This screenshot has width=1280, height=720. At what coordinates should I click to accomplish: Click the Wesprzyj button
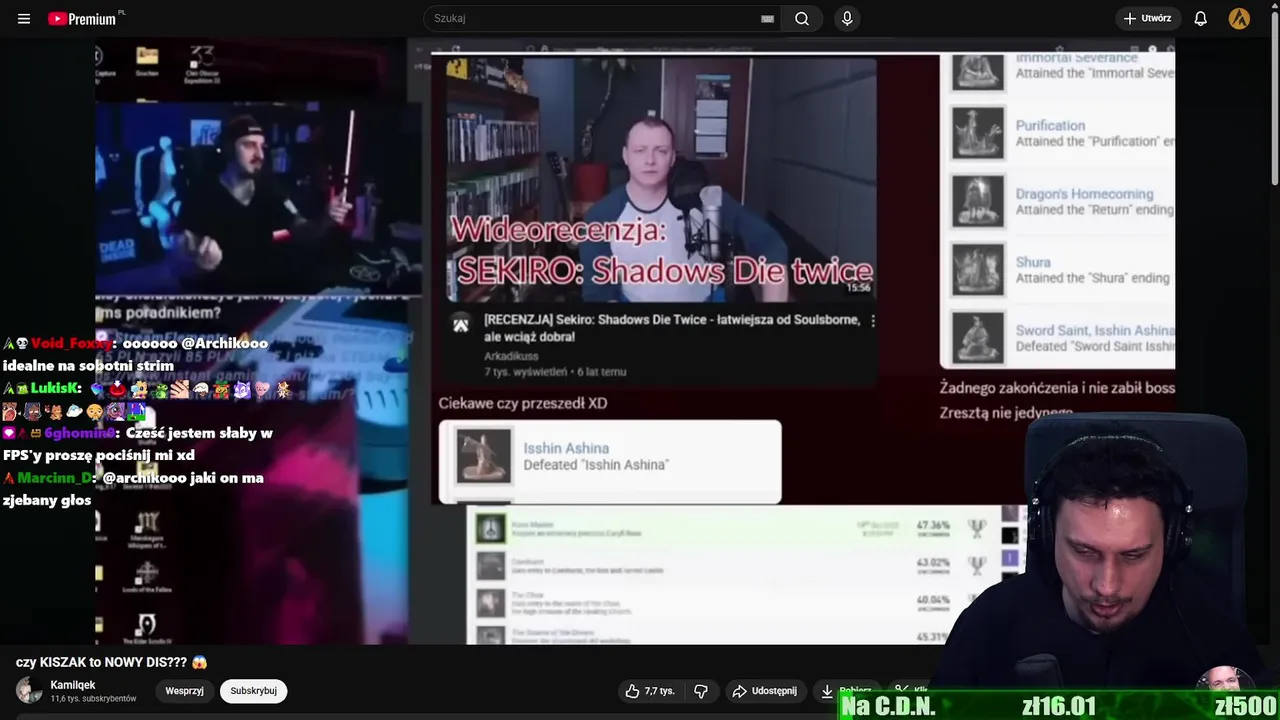point(184,691)
